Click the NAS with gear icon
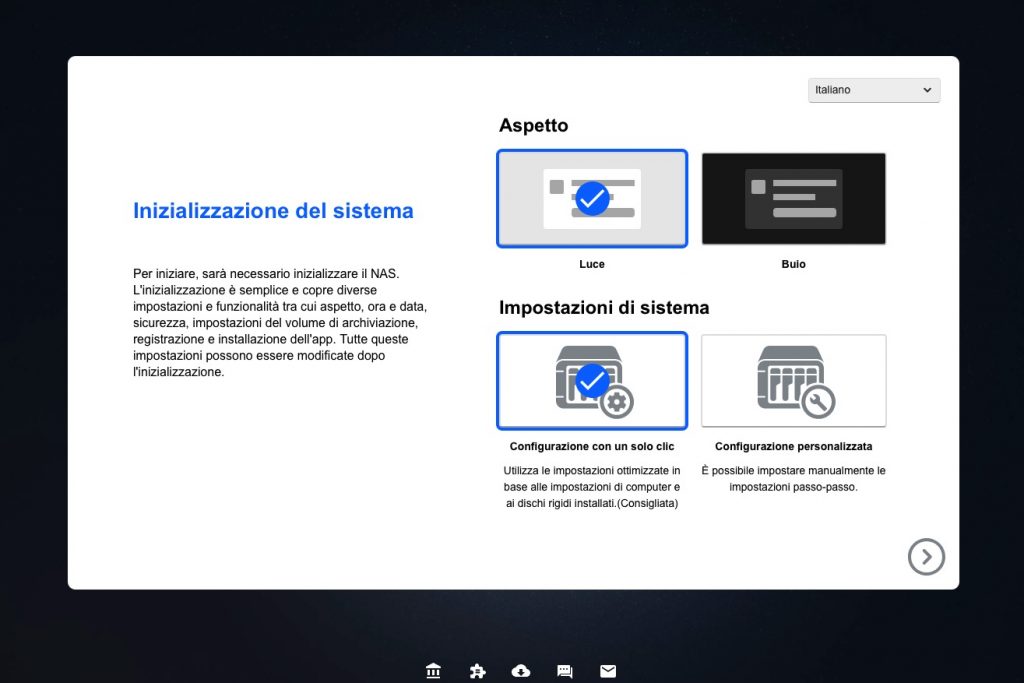This screenshot has height=683, width=1024. tap(592, 381)
